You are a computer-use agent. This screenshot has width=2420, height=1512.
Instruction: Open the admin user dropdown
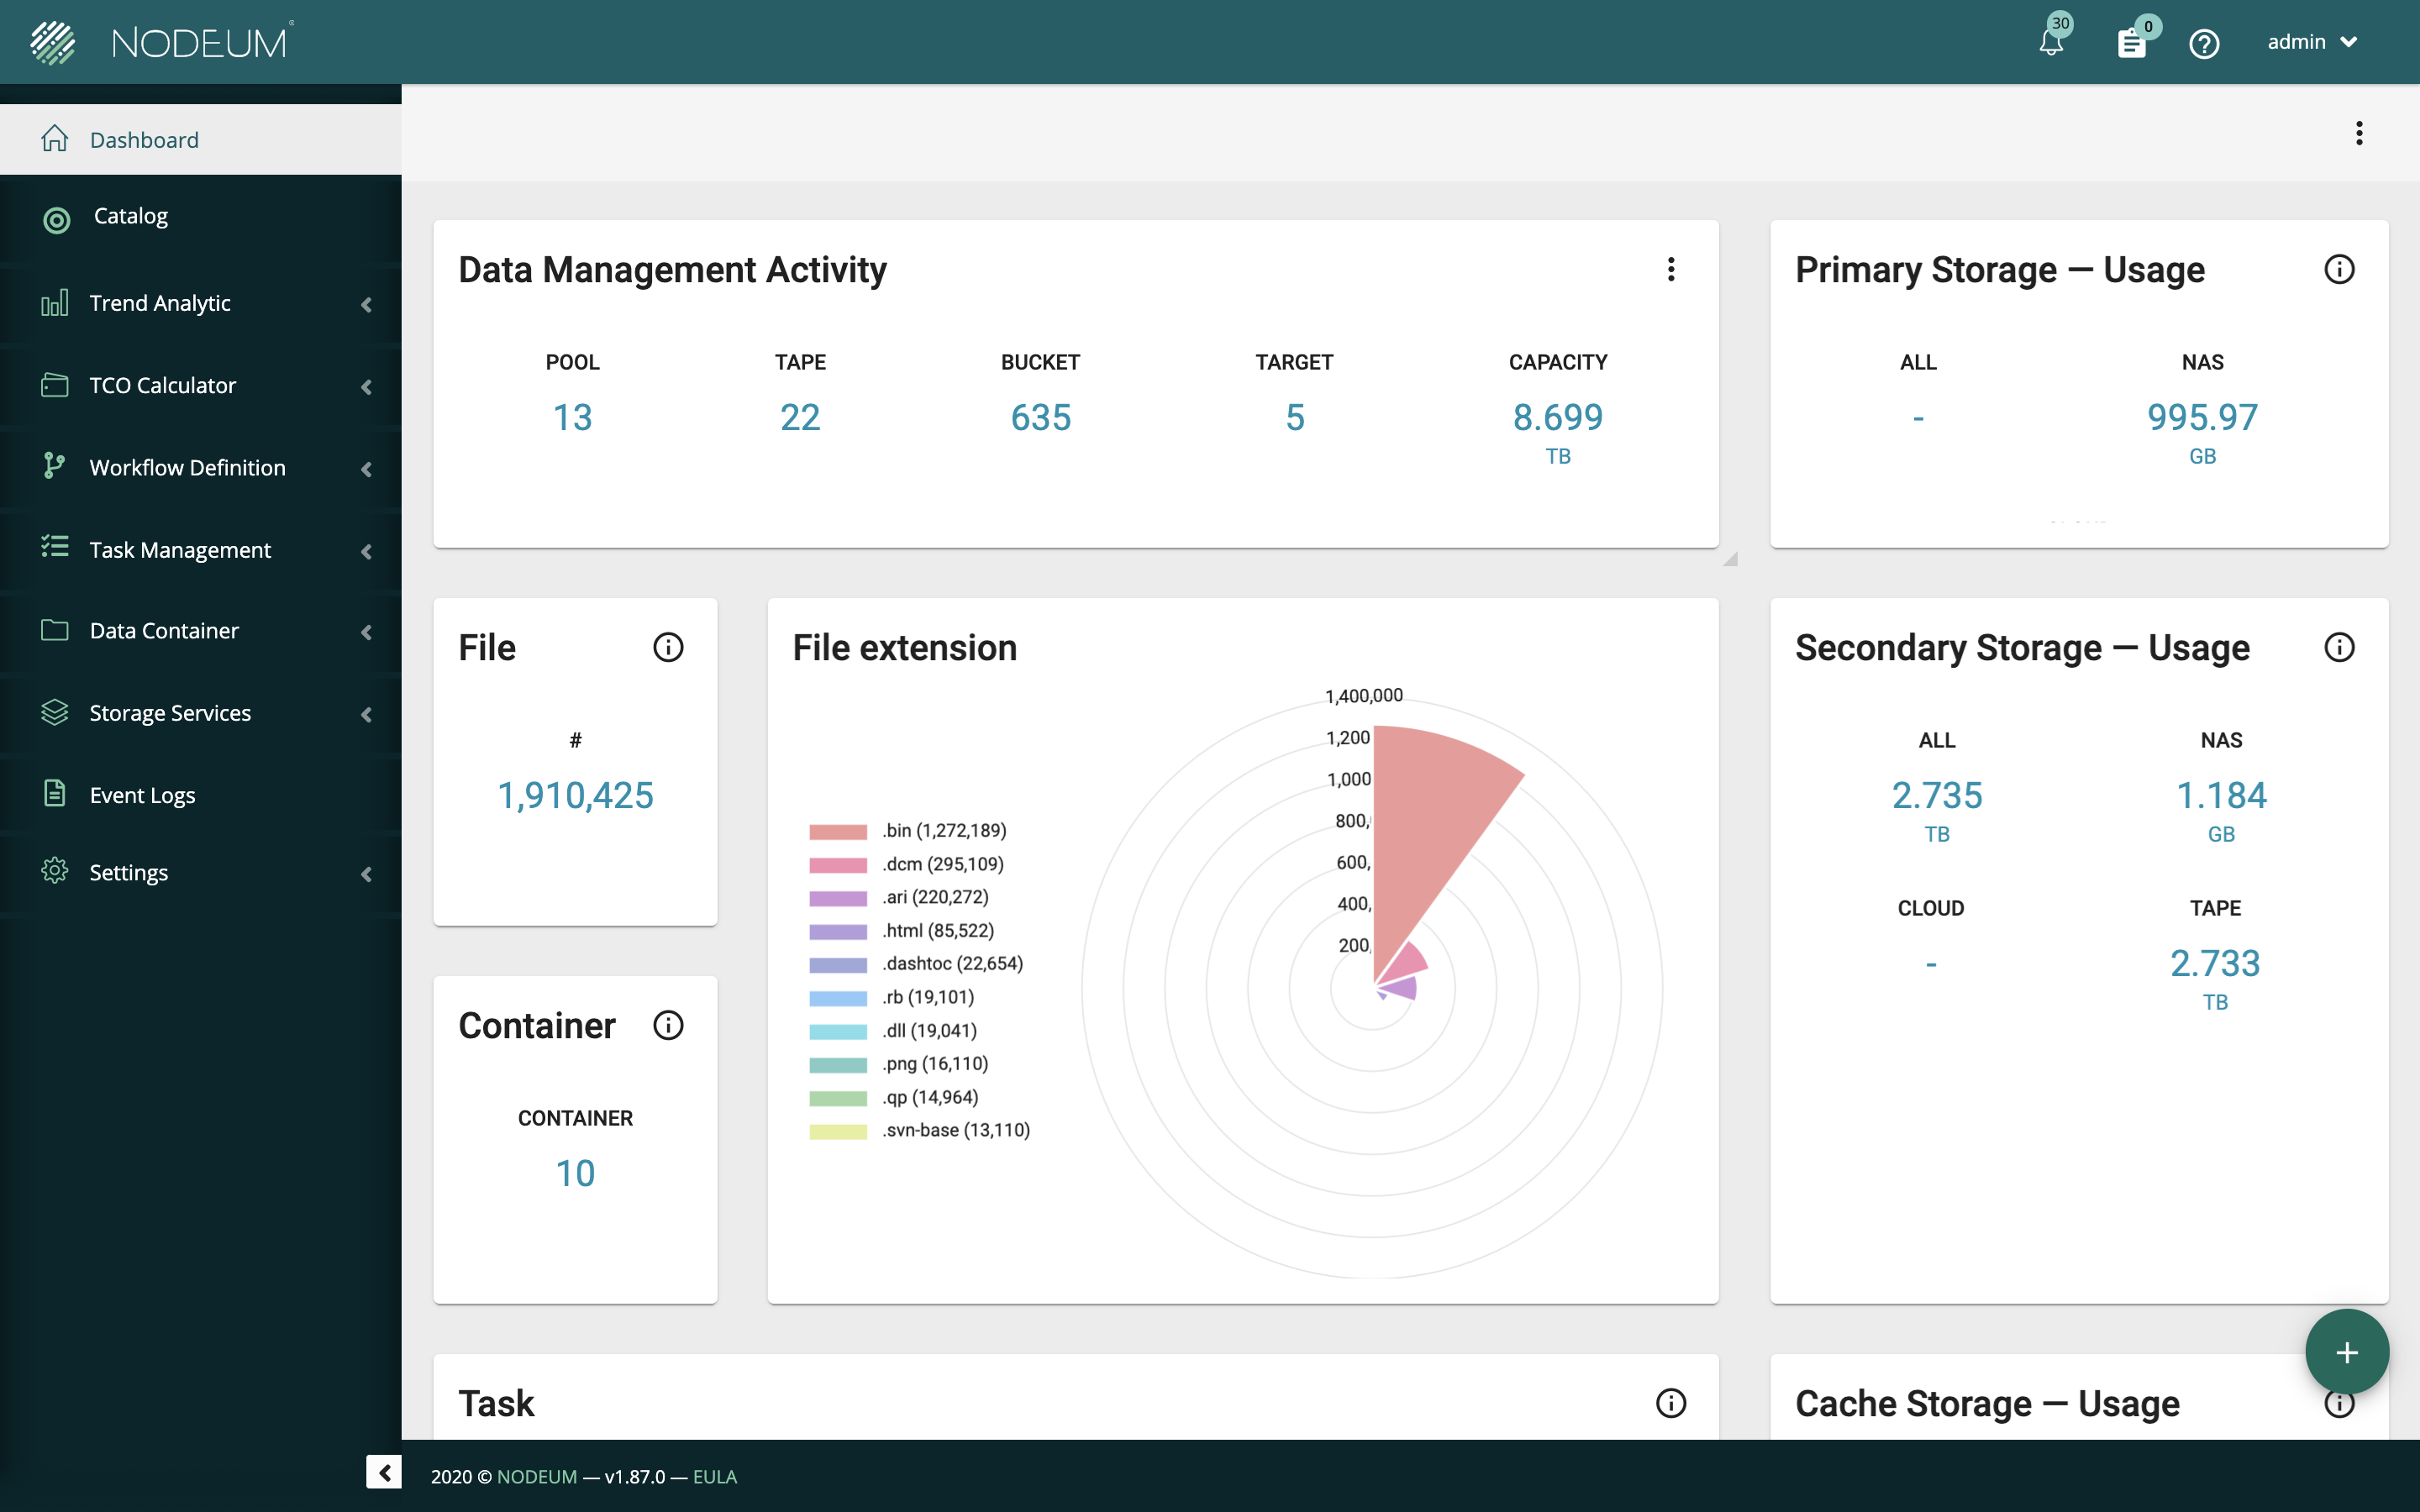coord(2312,42)
